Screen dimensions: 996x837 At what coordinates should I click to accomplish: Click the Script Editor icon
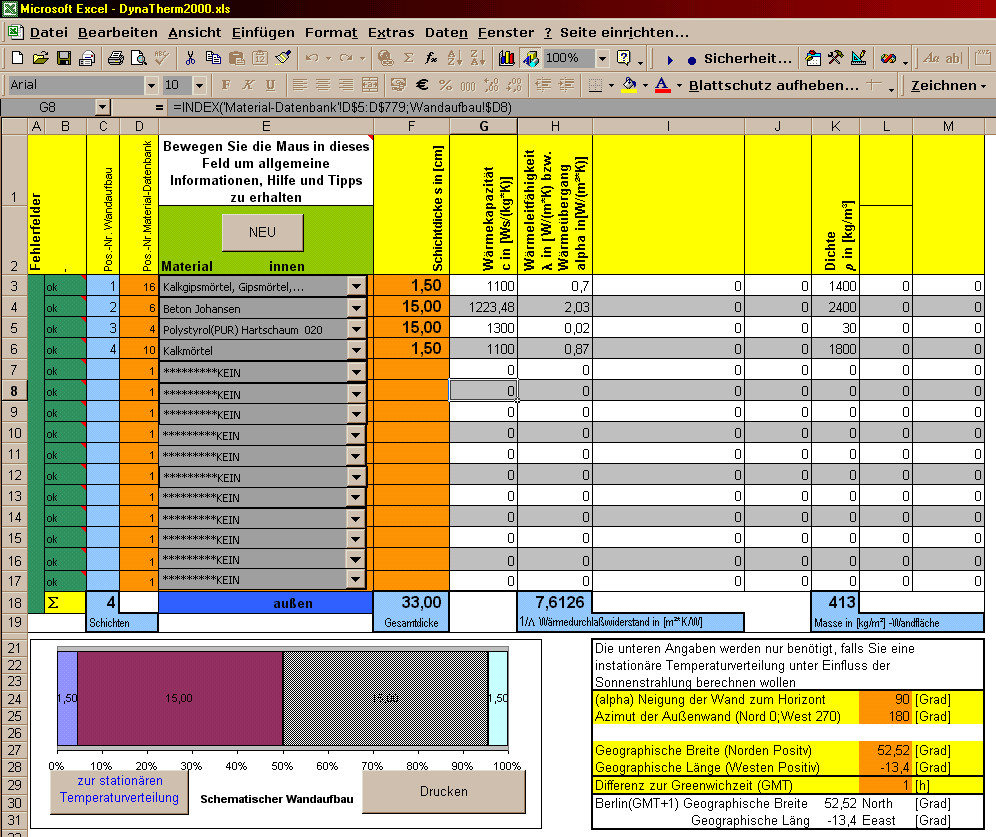click(x=888, y=58)
